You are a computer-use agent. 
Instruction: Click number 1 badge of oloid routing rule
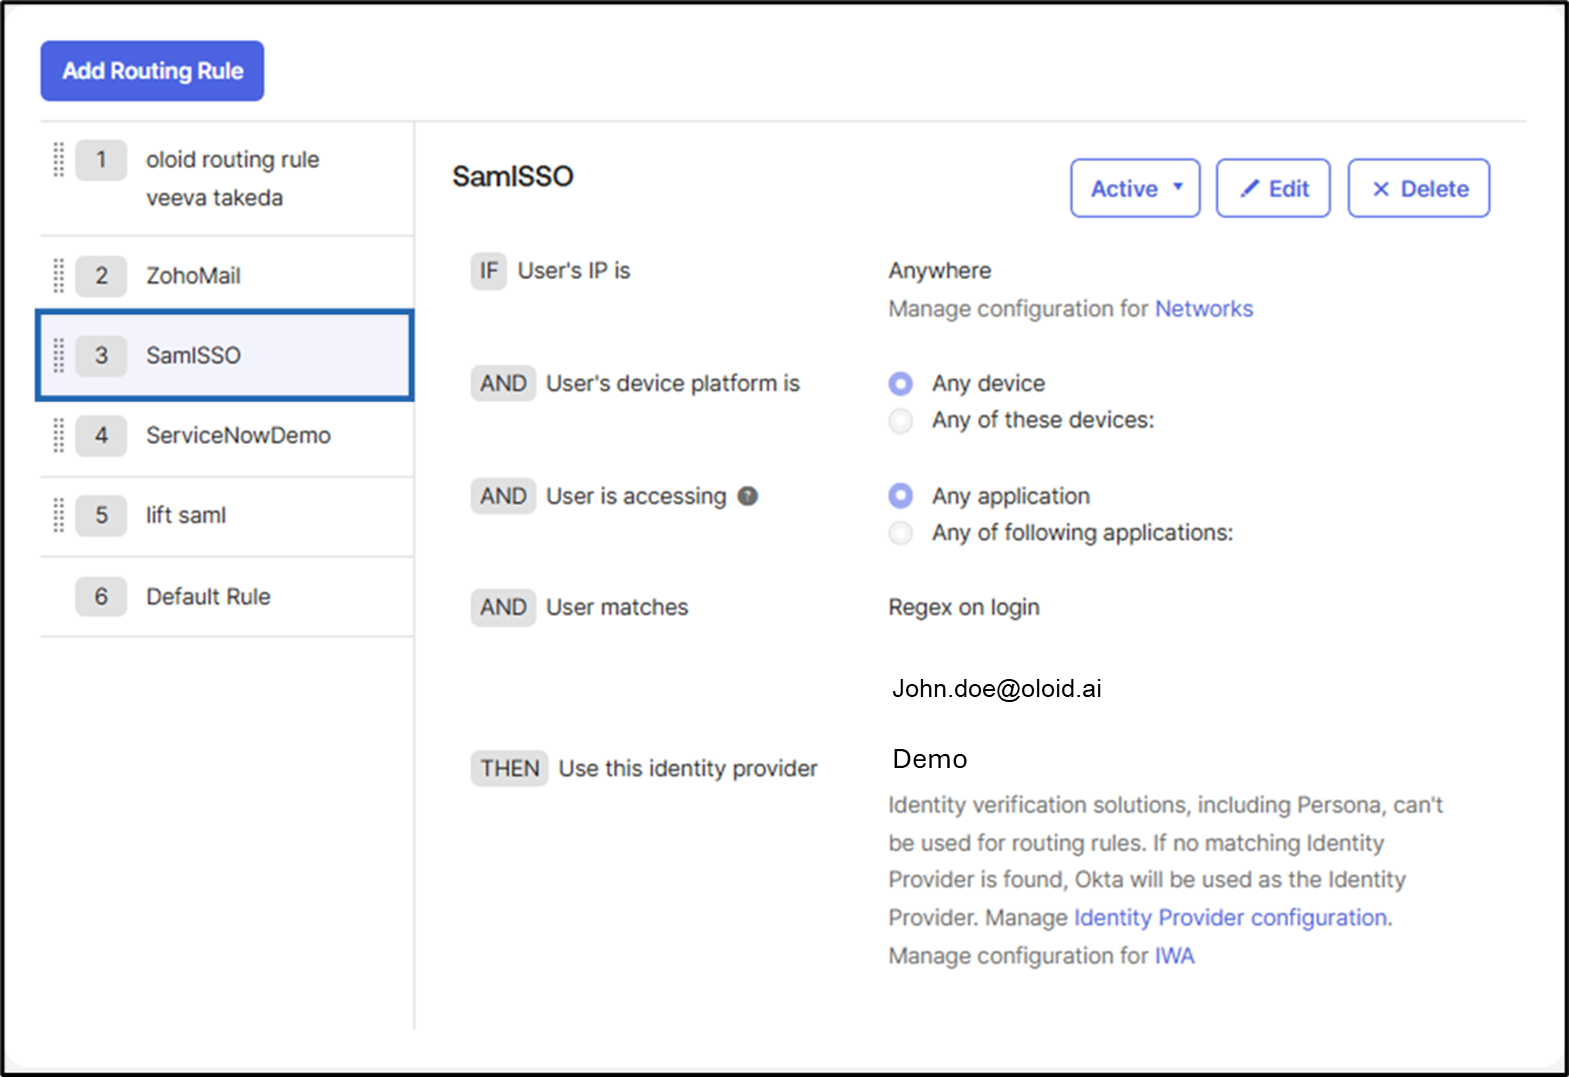(101, 160)
